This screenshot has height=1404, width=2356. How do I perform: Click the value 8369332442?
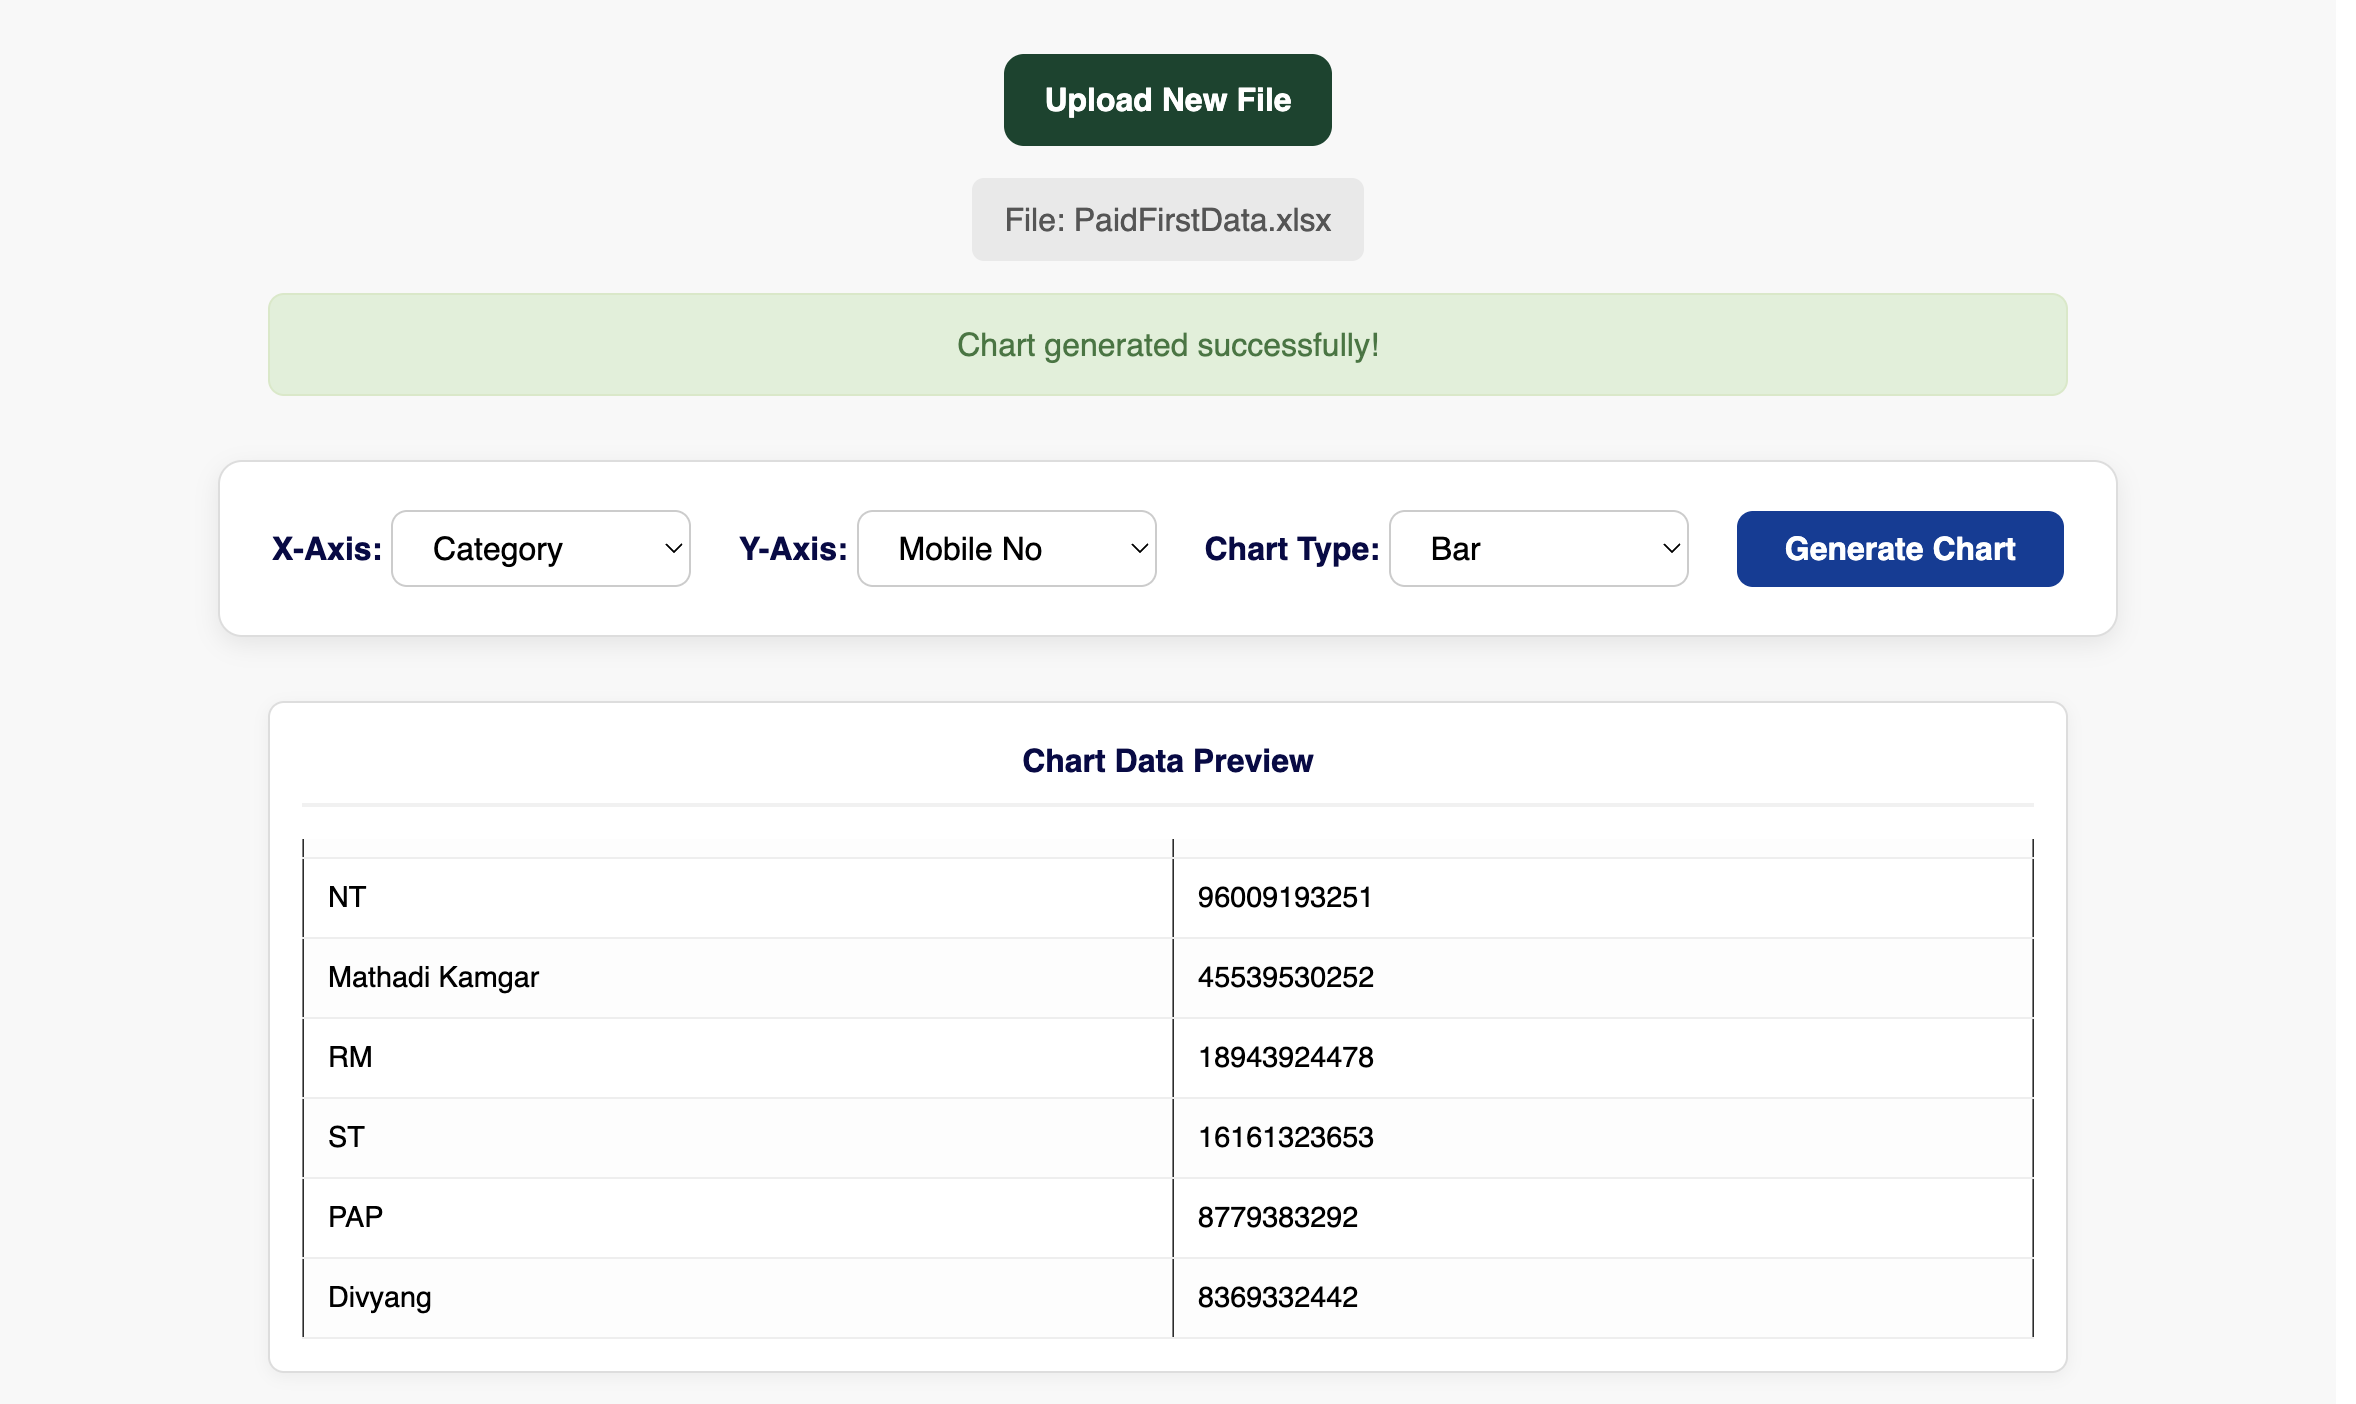1277,1298
